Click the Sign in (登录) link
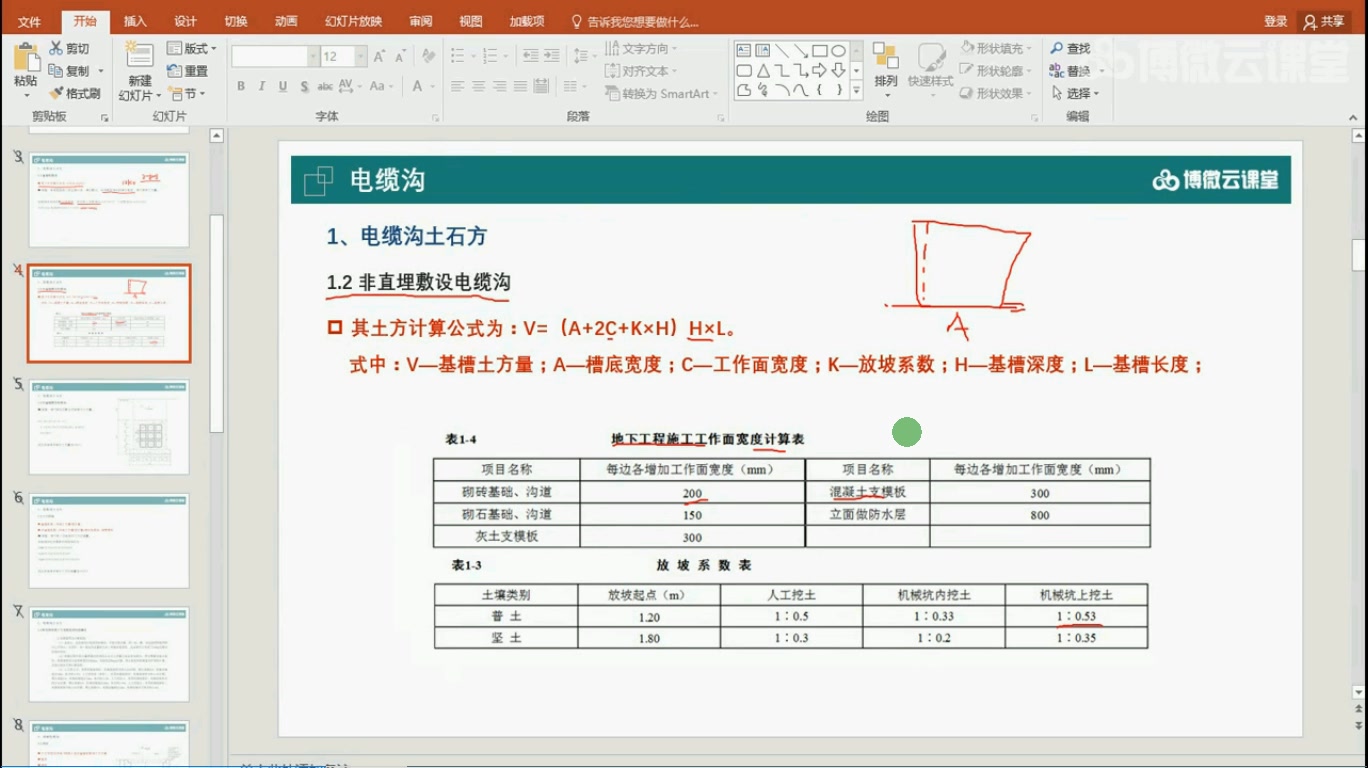 point(1275,21)
